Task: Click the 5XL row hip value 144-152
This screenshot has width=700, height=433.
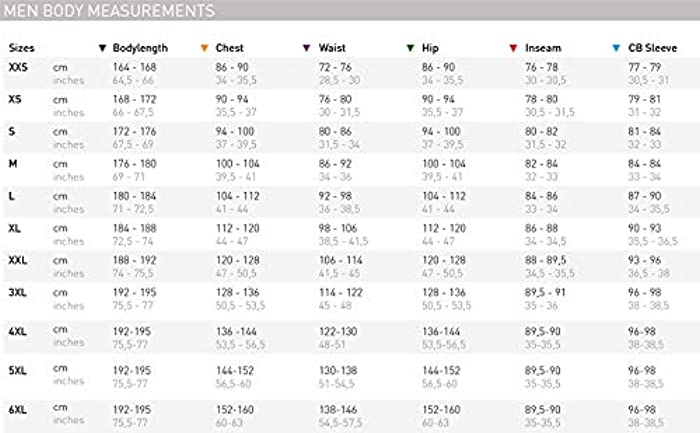Action: [442, 369]
